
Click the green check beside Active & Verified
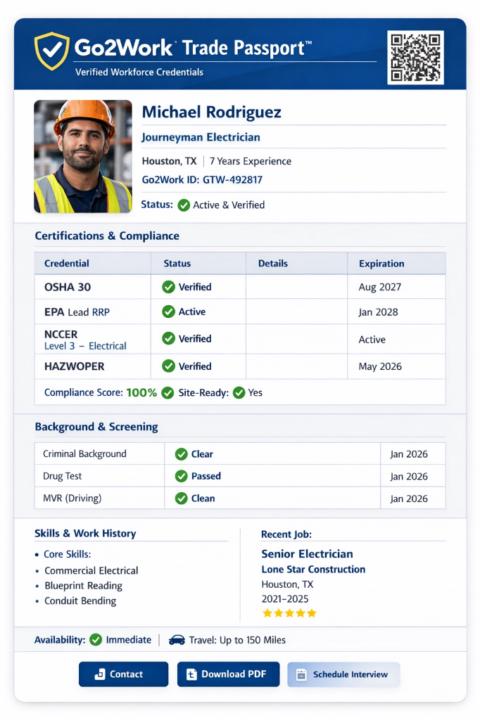coord(184,205)
